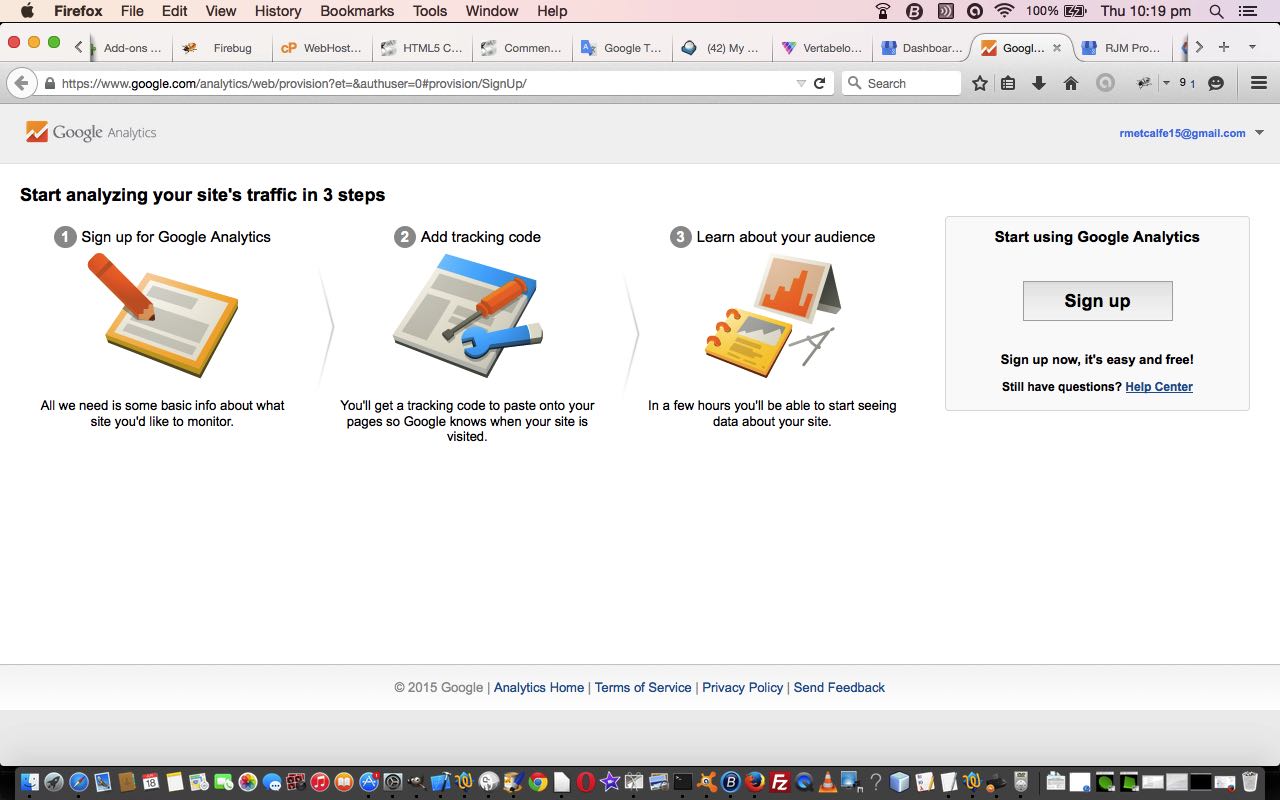Open the Analytics Home footer link
1280x800 pixels.
point(539,687)
